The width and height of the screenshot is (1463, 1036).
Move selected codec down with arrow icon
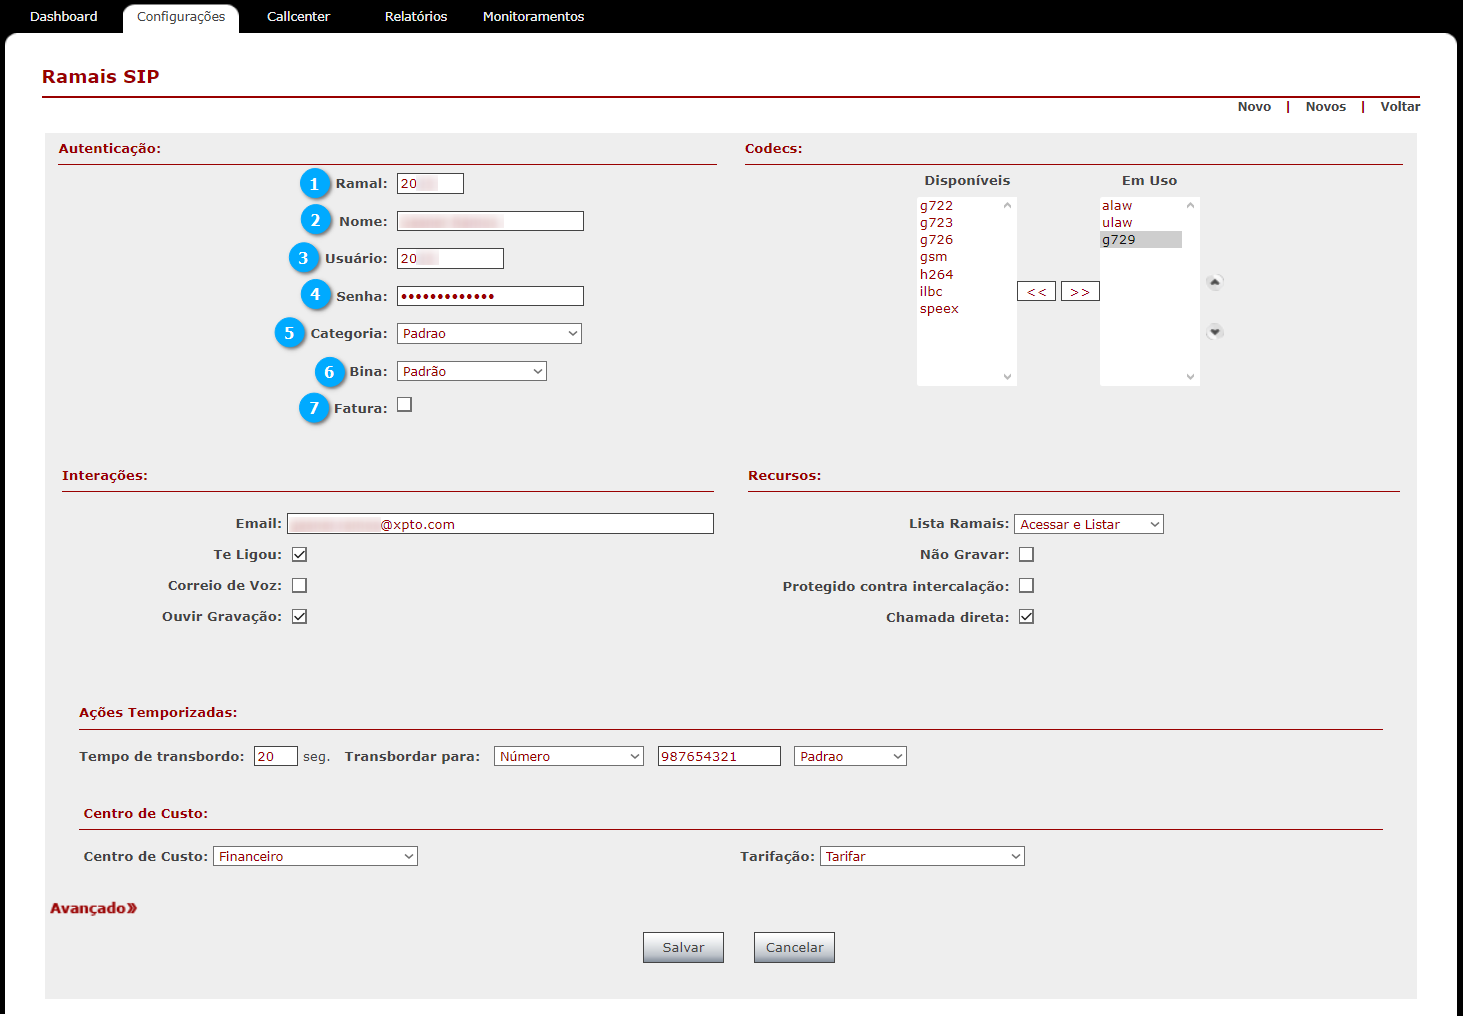point(1214,331)
